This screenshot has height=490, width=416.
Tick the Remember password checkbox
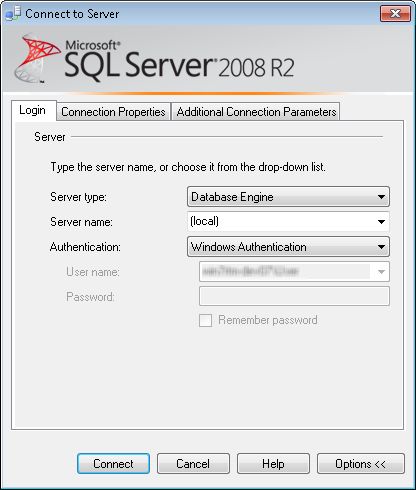[205, 320]
